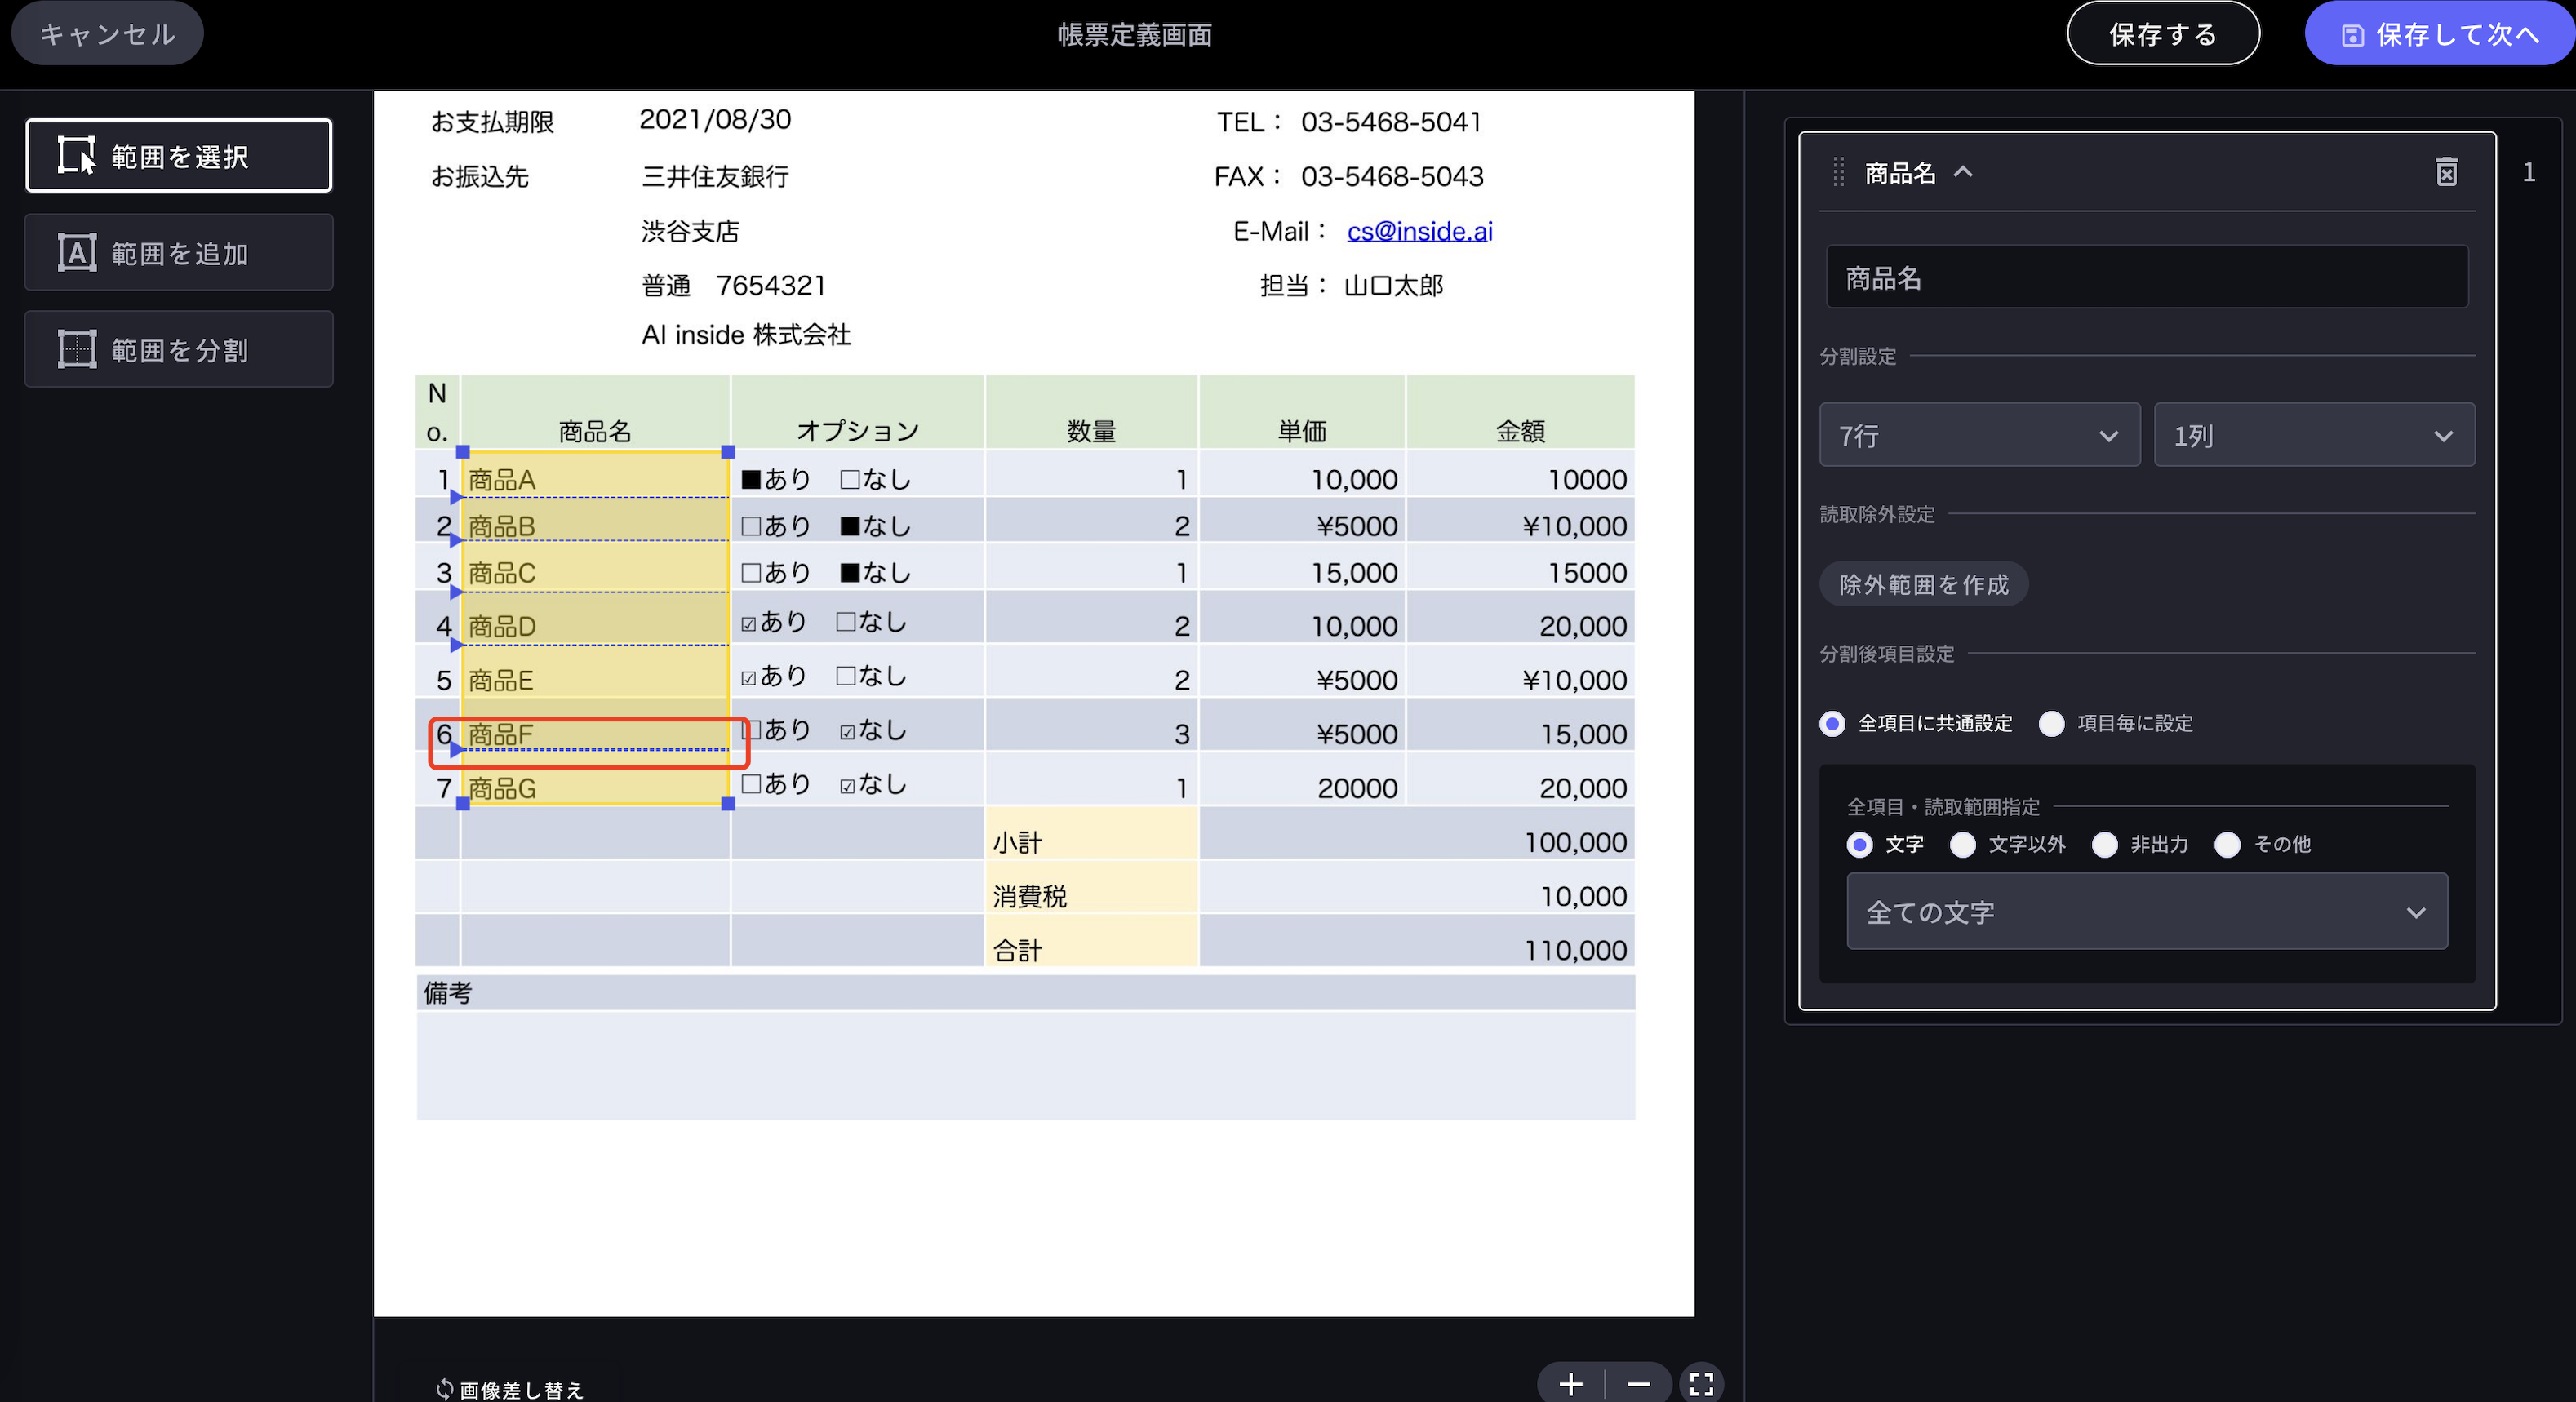Grab the 商品名 panel drag handle
This screenshot has width=2576, height=1402.
1838,172
